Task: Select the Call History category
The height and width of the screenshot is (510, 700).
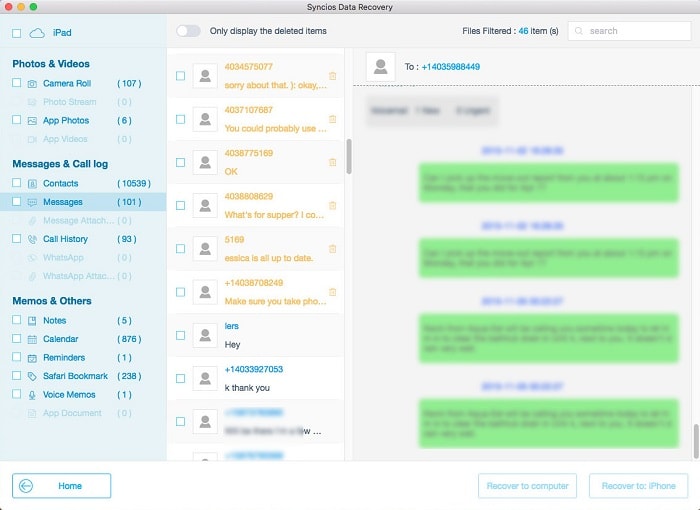Action: [65, 239]
